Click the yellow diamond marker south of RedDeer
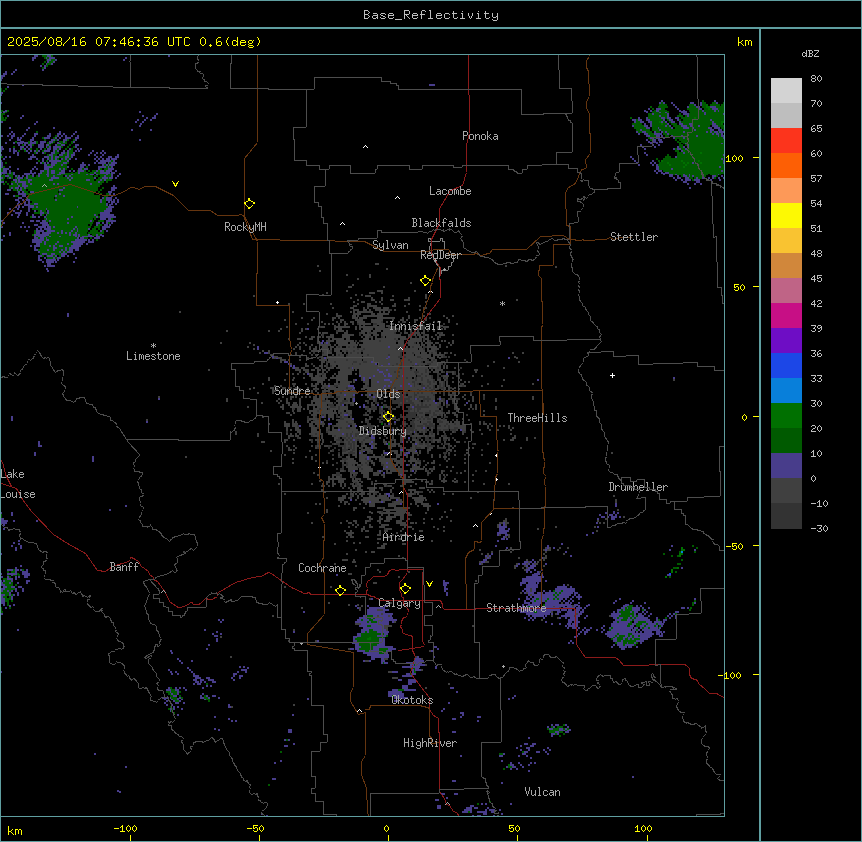This screenshot has height=842, width=862. (426, 281)
